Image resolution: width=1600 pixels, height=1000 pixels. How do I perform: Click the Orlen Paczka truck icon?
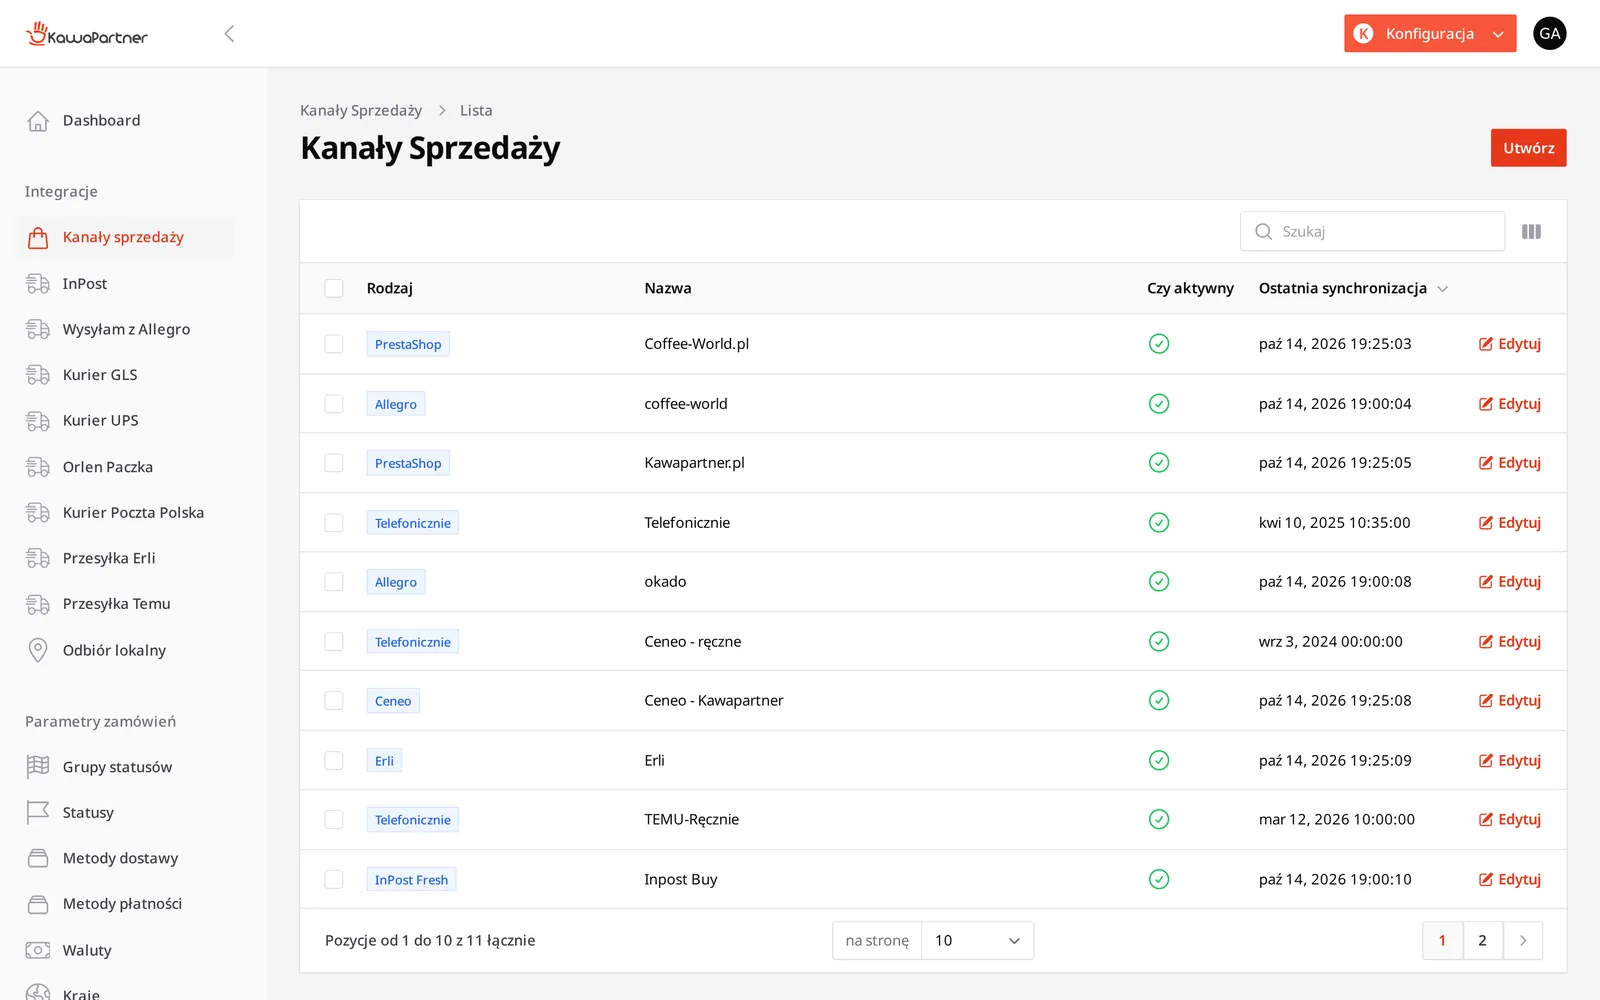38,467
